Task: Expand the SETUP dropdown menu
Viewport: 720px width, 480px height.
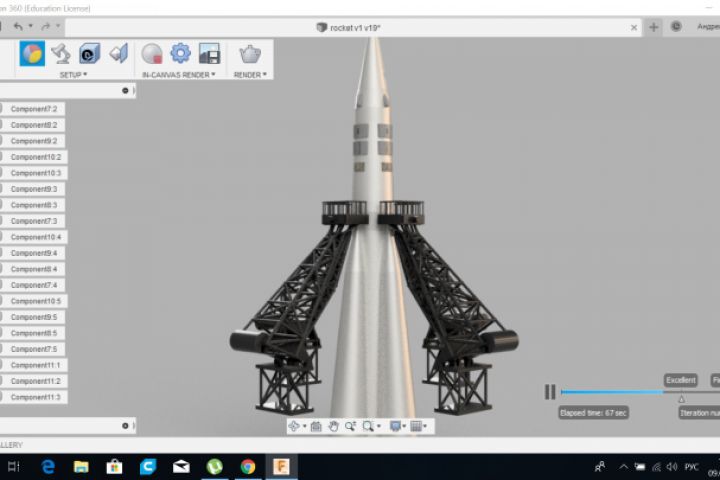Action: pyautogui.click(x=73, y=74)
